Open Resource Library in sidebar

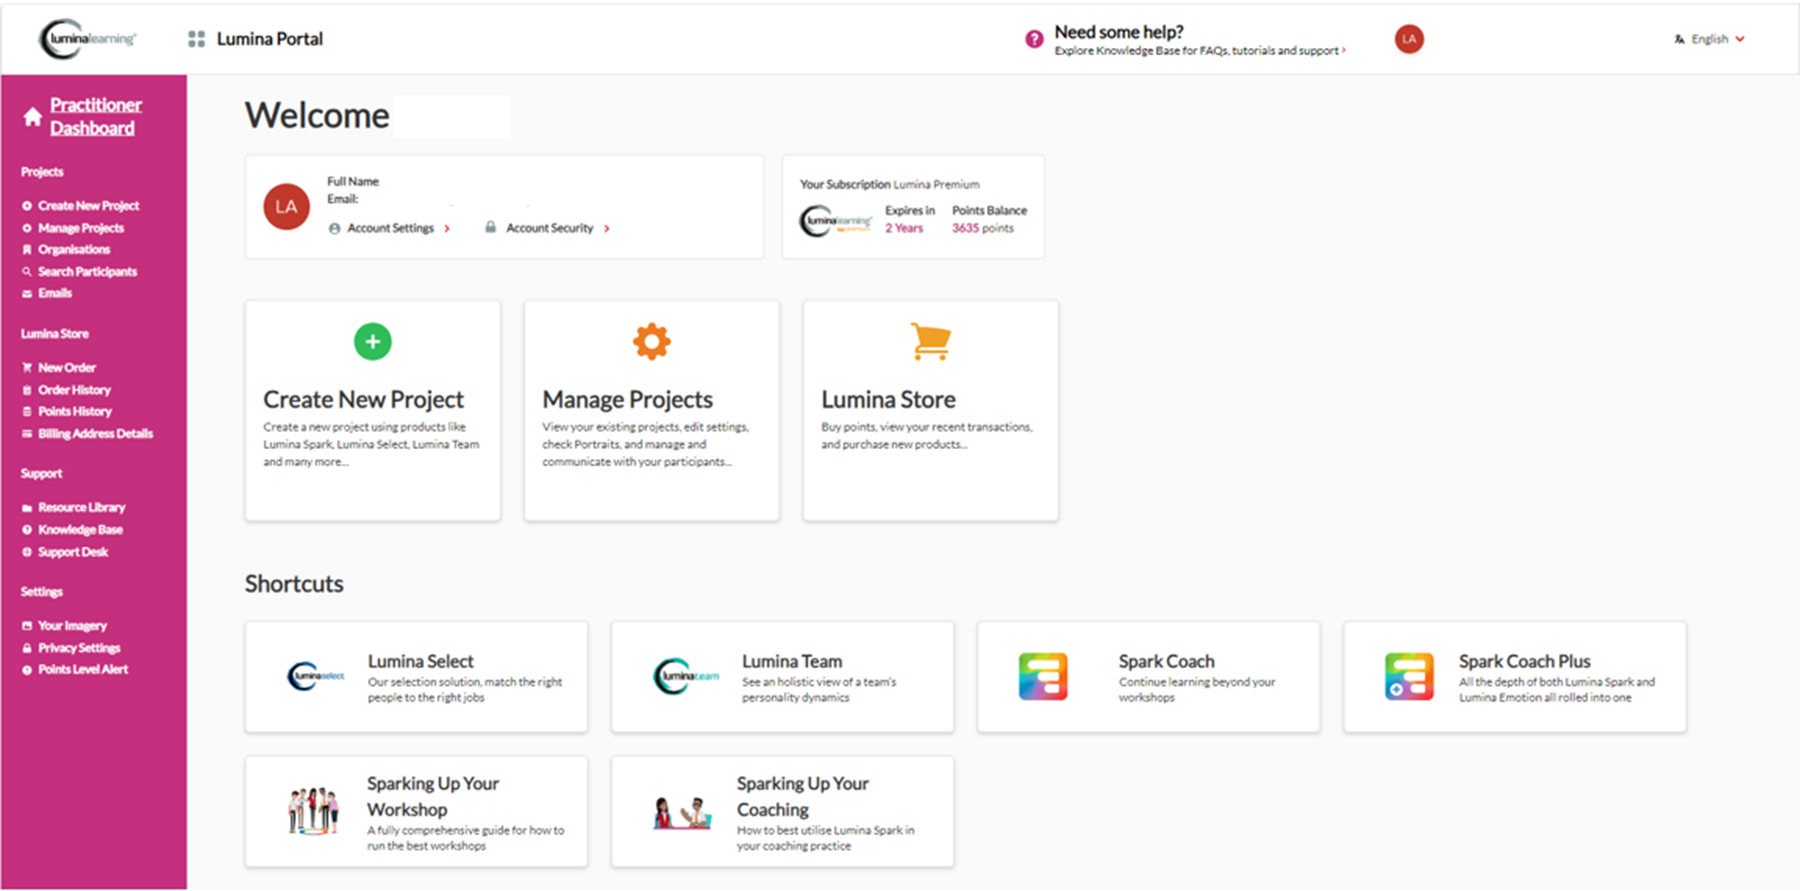81,508
